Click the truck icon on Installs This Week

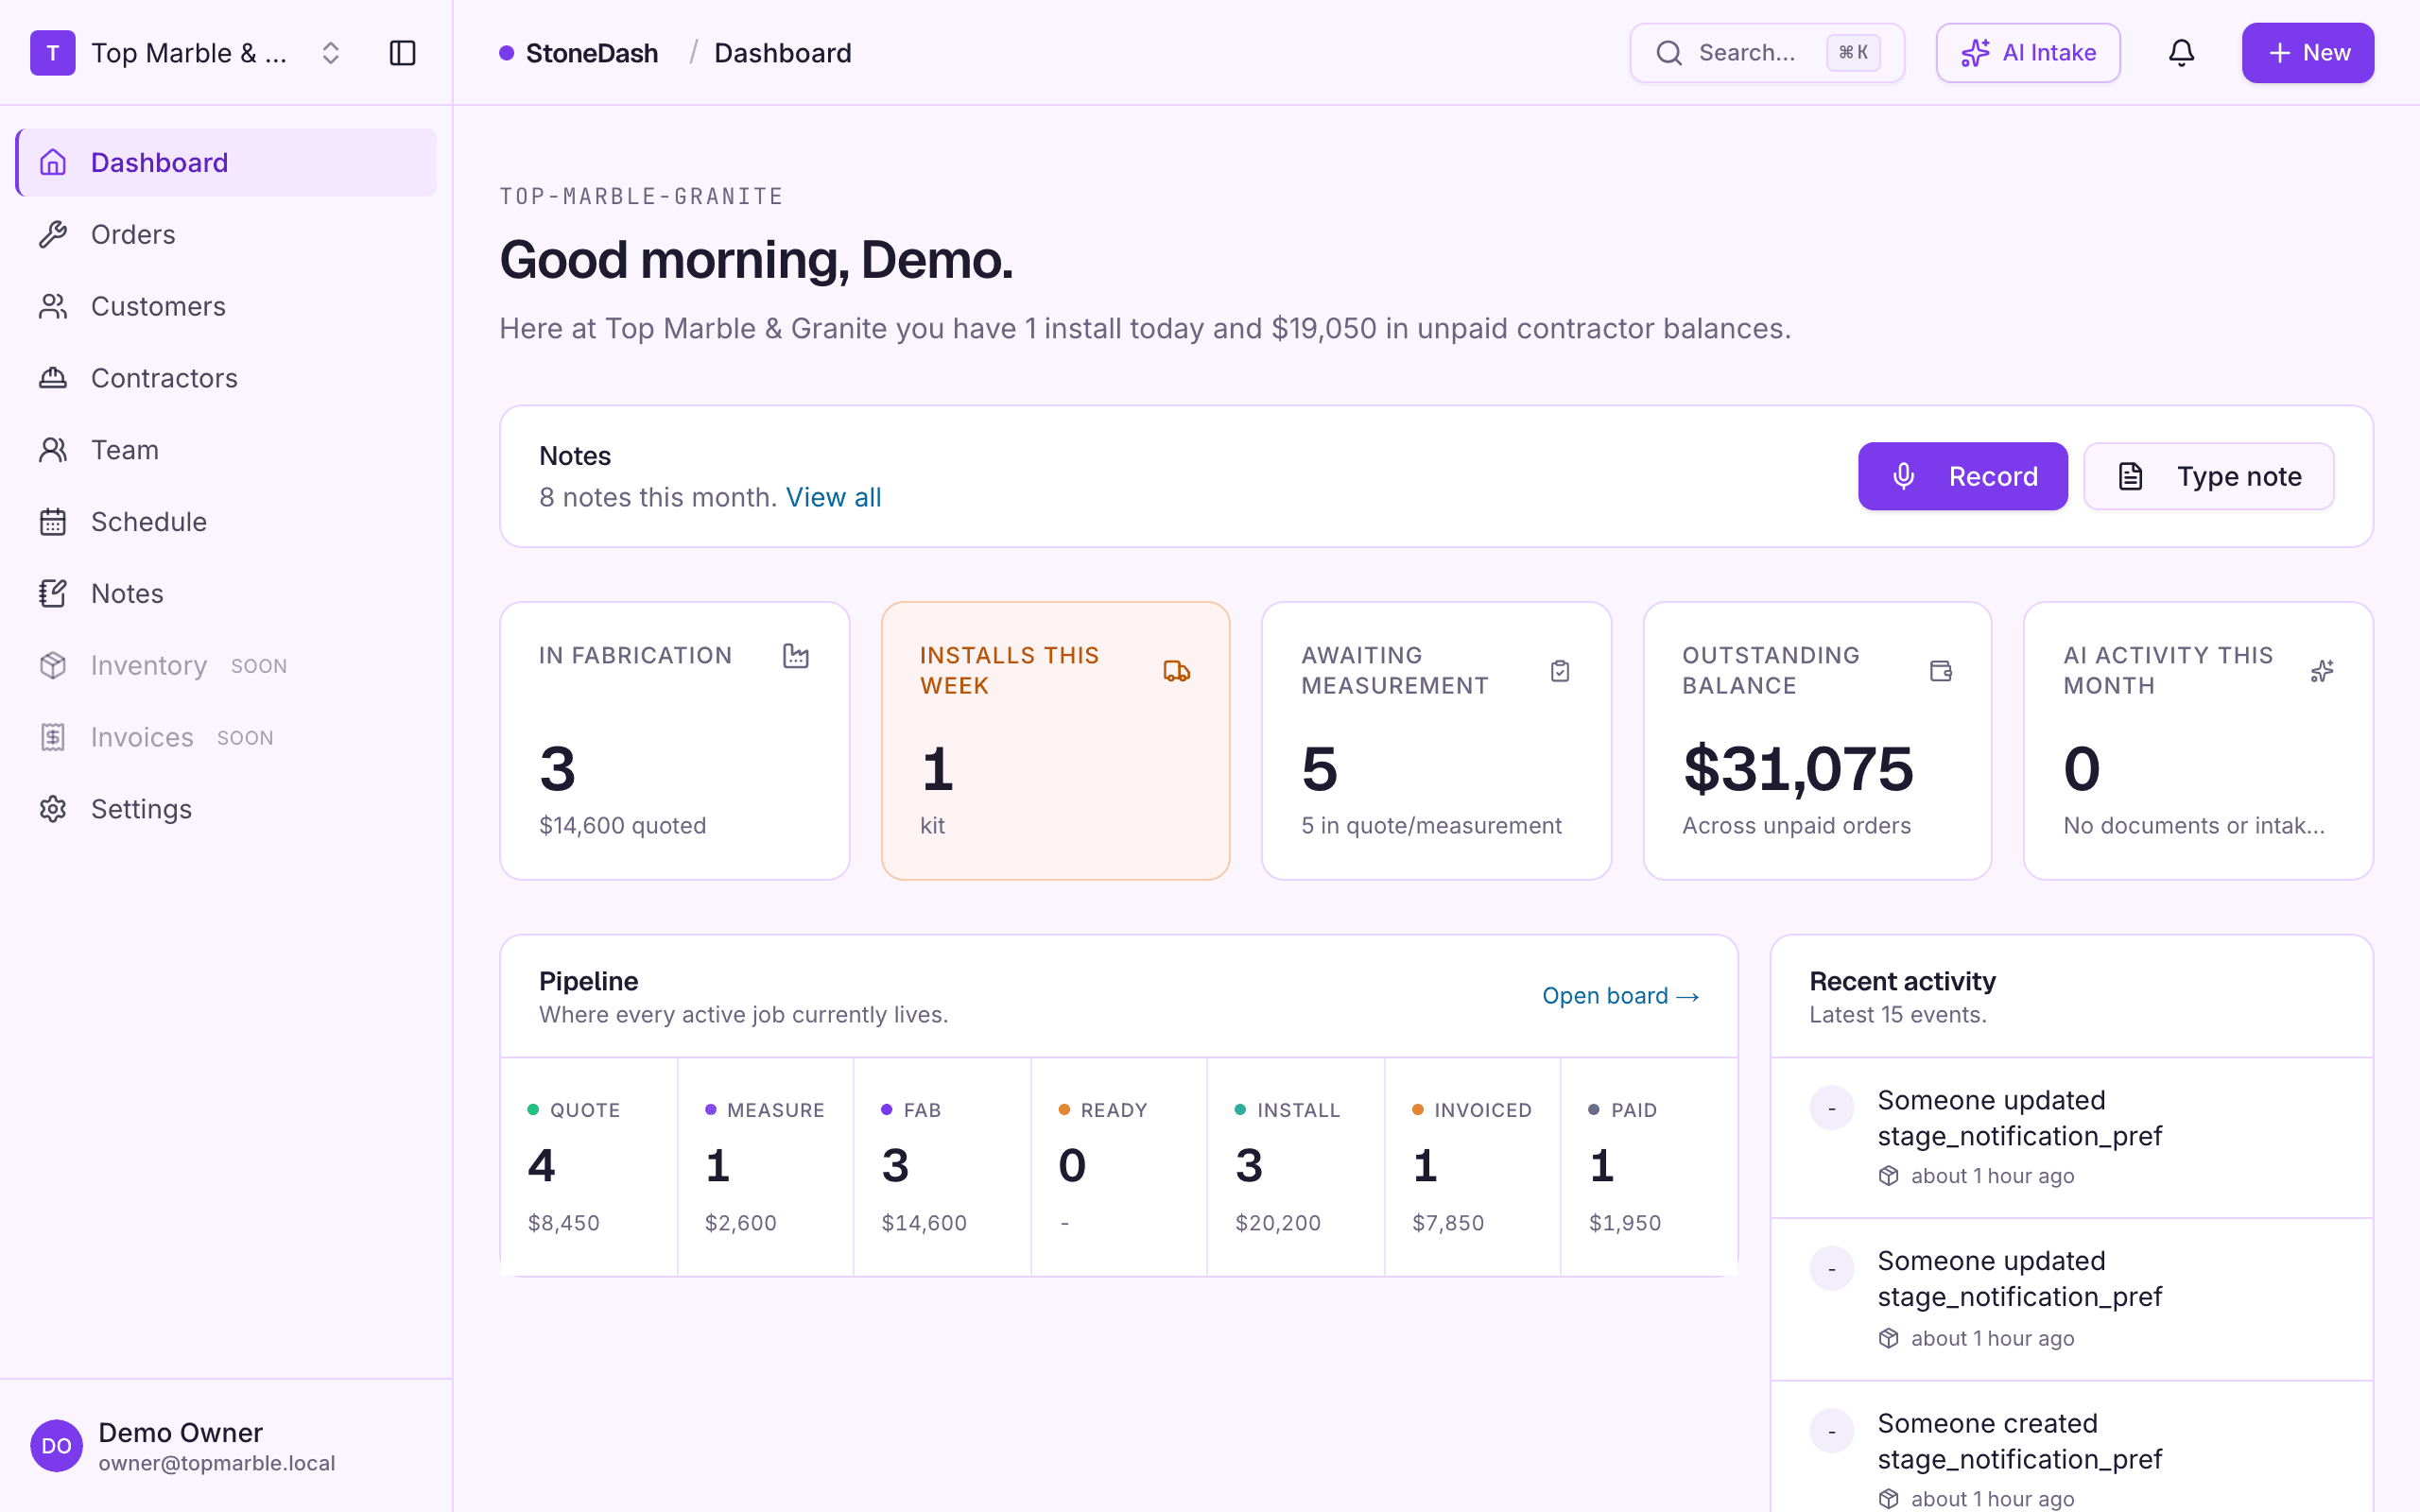(1177, 671)
